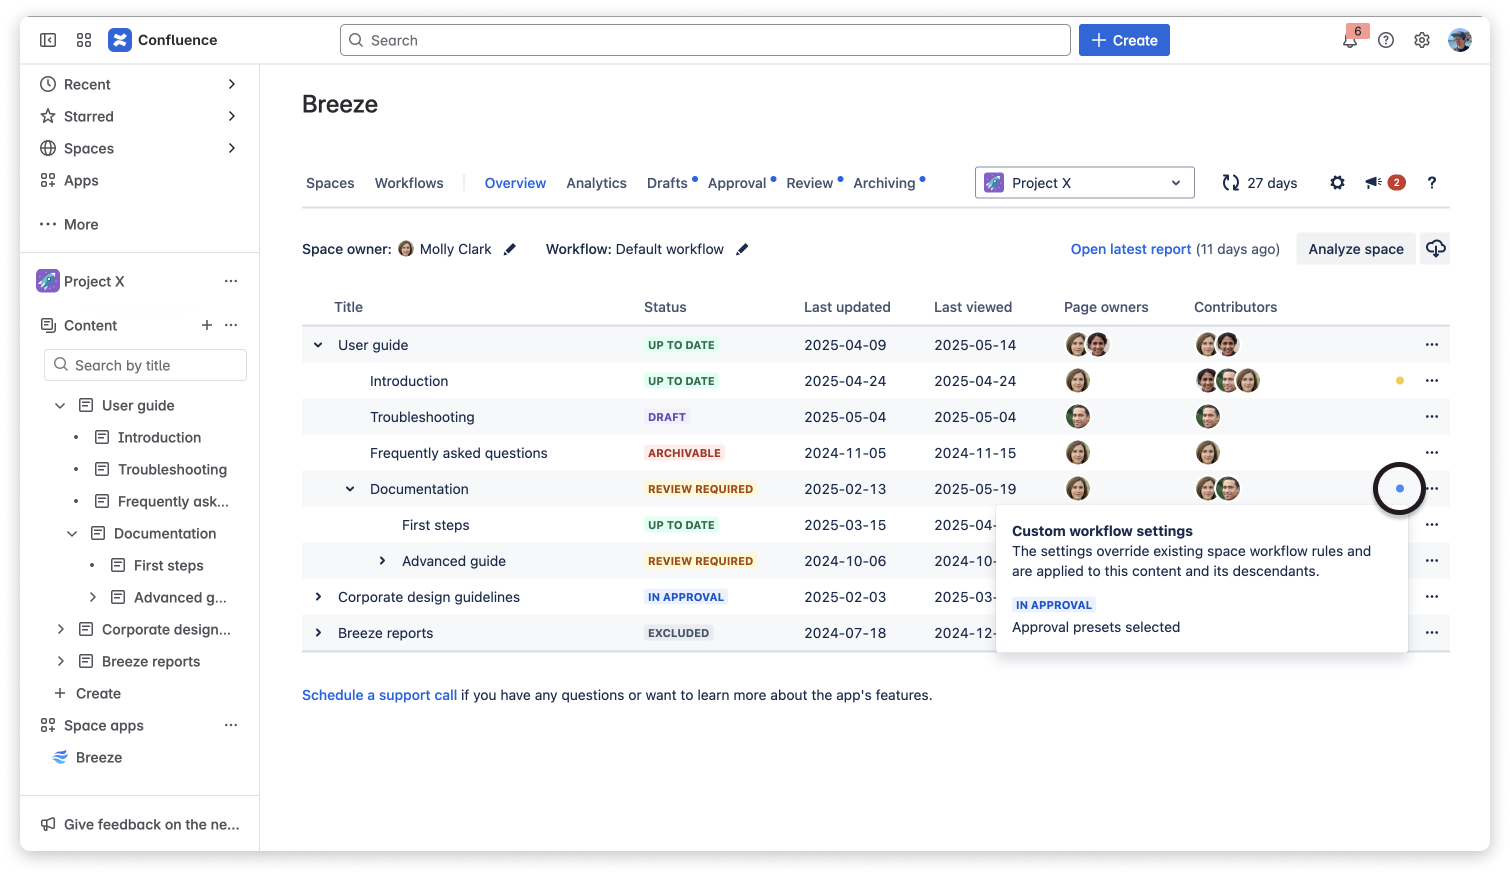Click Create in the sidebar
Image resolution: width=1510 pixels, height=875 pixels.
point(98,693)
